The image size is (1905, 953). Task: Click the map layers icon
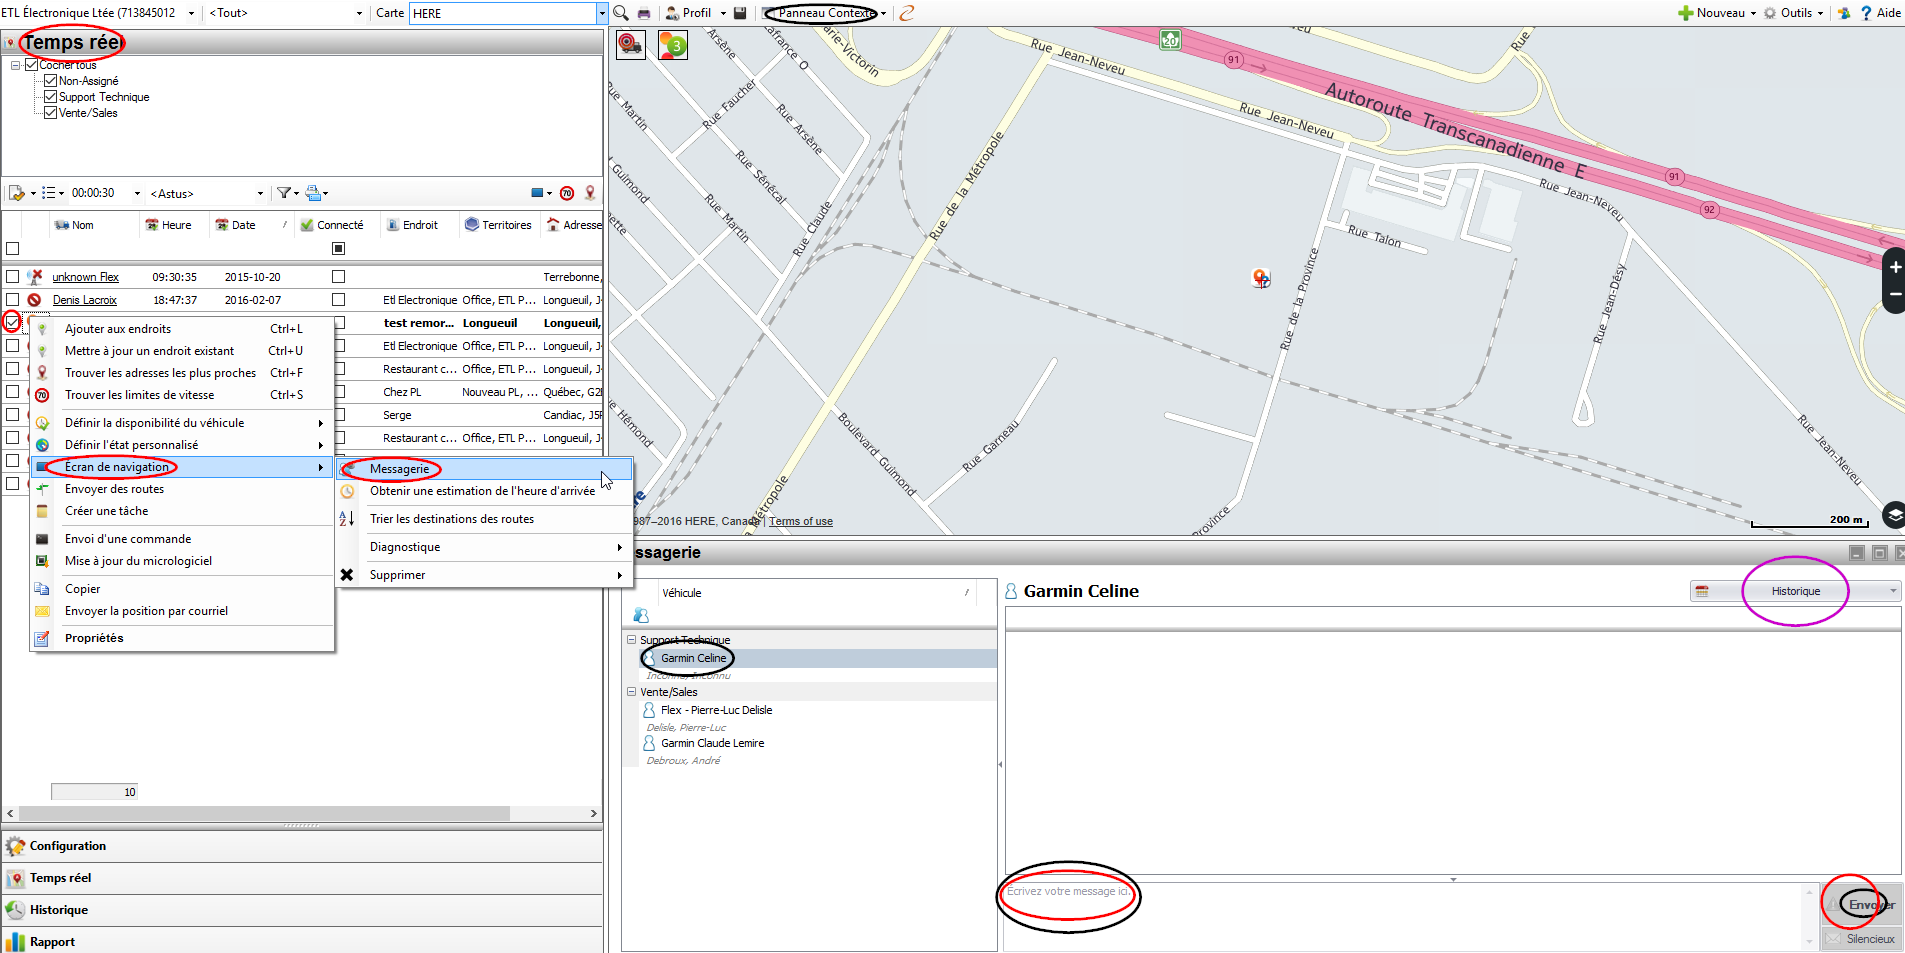pyautogui.click(x=1893, y=515)
